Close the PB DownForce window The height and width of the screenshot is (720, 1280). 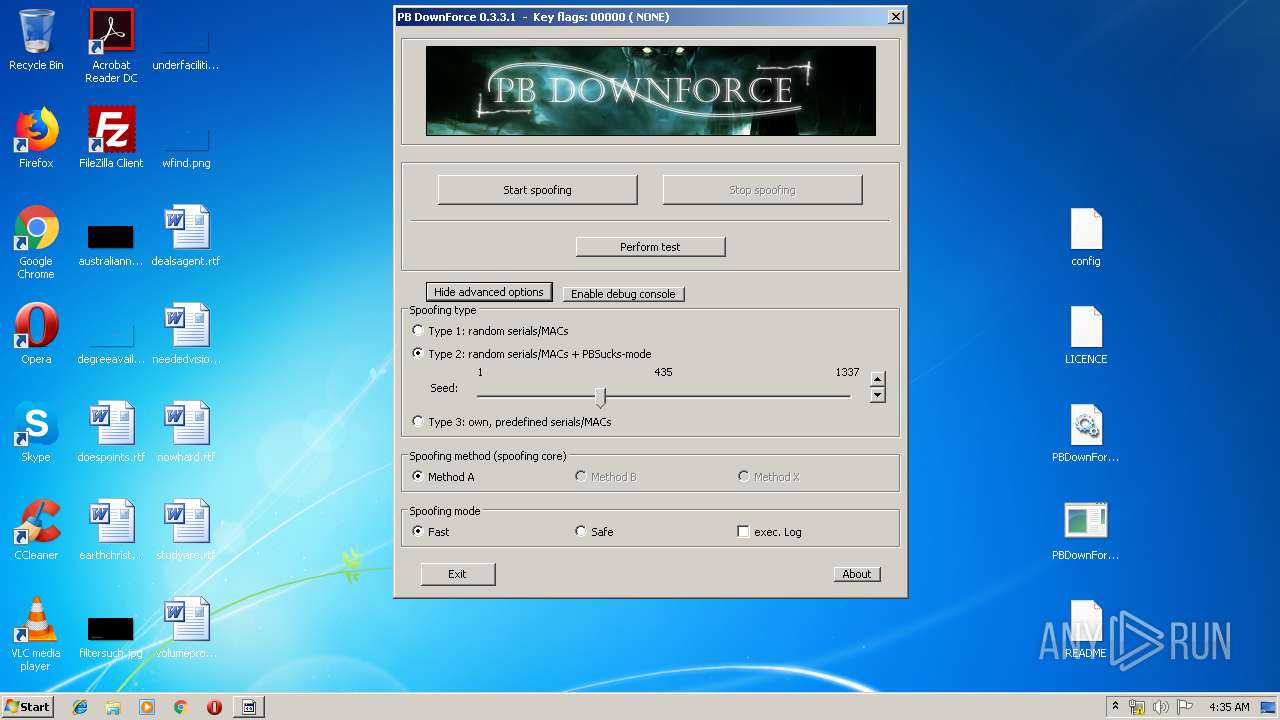(x=896, y=17)
